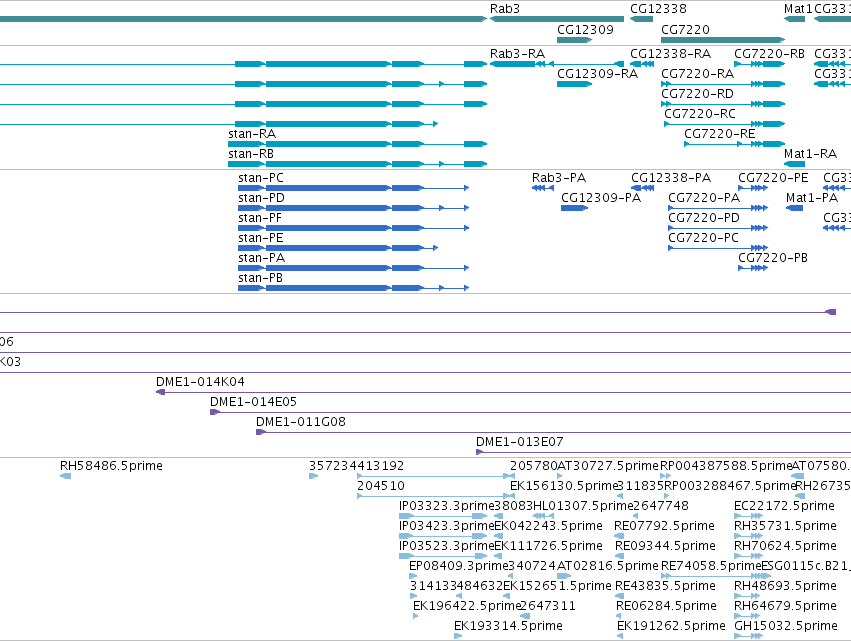Click the RH35731.5prime EST label

tap(785, 526)
